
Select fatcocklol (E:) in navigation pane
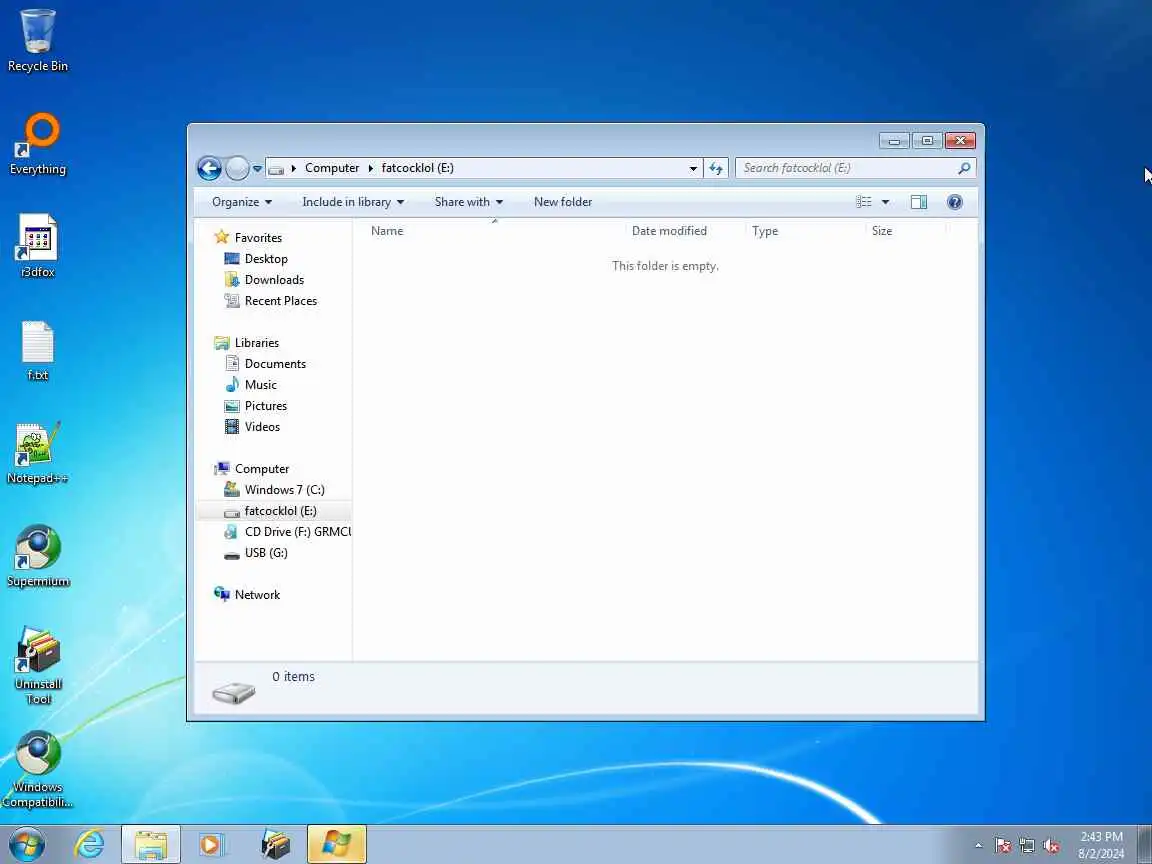(x=271, y=511)
